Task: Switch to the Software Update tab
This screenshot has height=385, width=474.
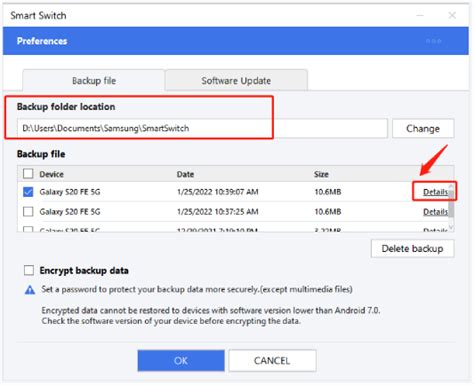Action: 236,80
